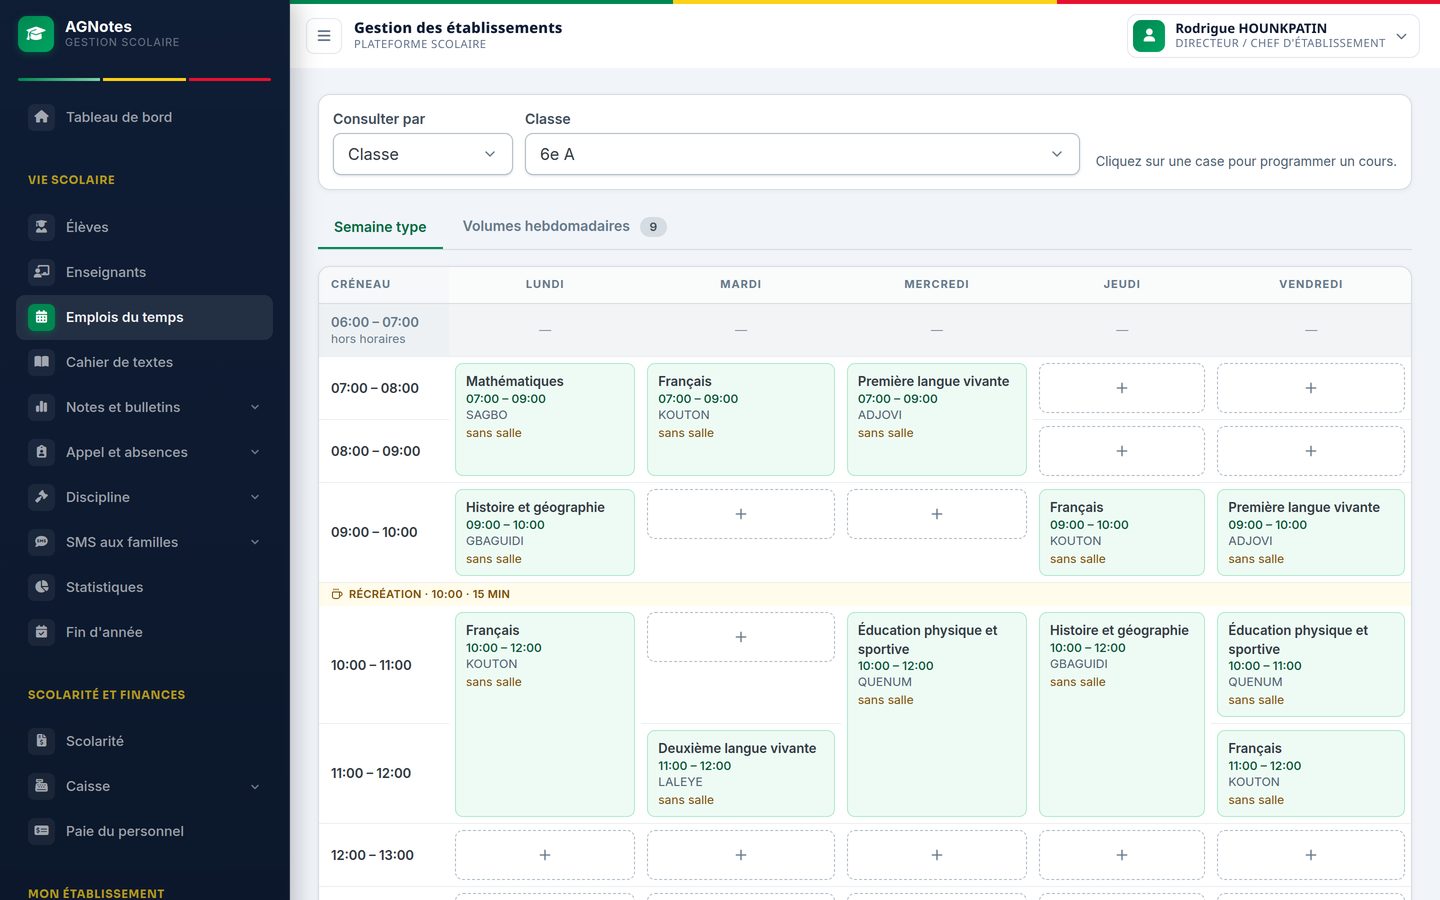Expand the Appel et absences submenu
This screenshot has height=900, width=1440.
coord(255,452)
